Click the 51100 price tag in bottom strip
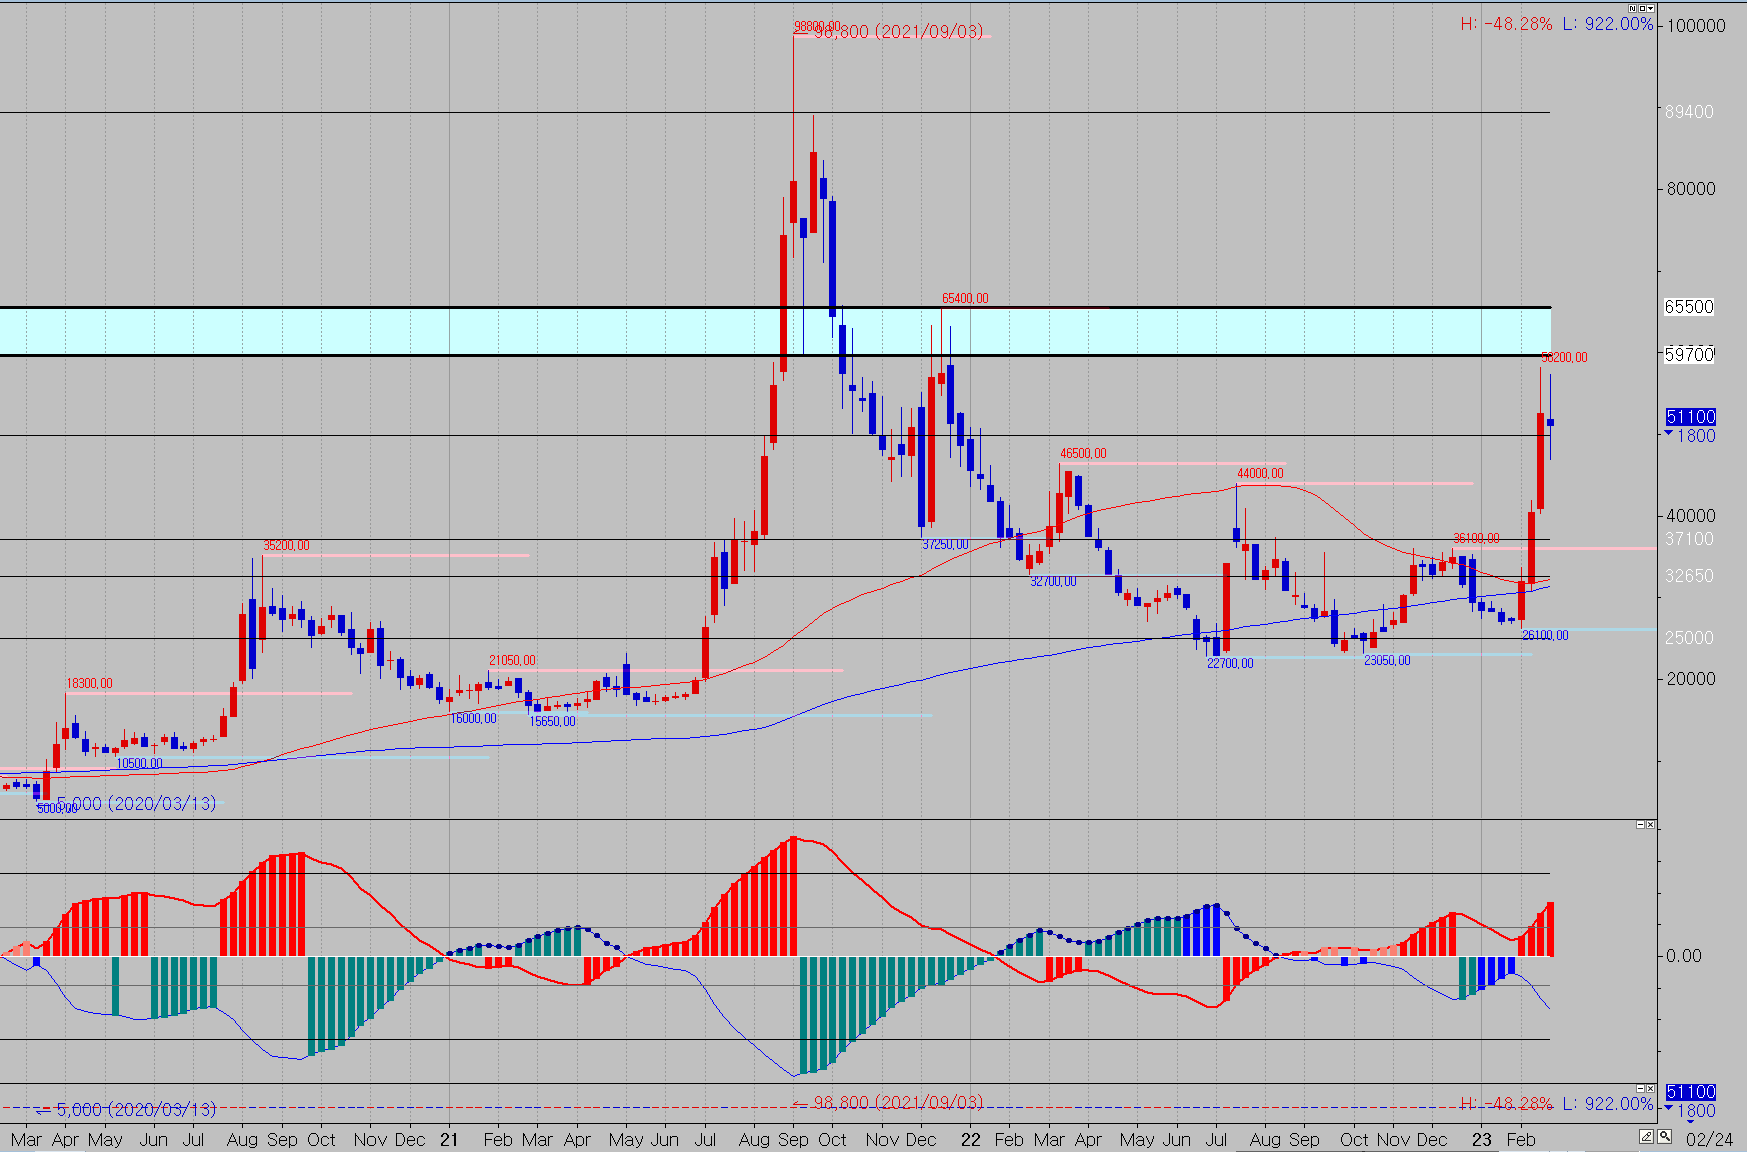Image resolution: width=1747 pixels, height=1152 pixels. (x=1690, y=1092)
